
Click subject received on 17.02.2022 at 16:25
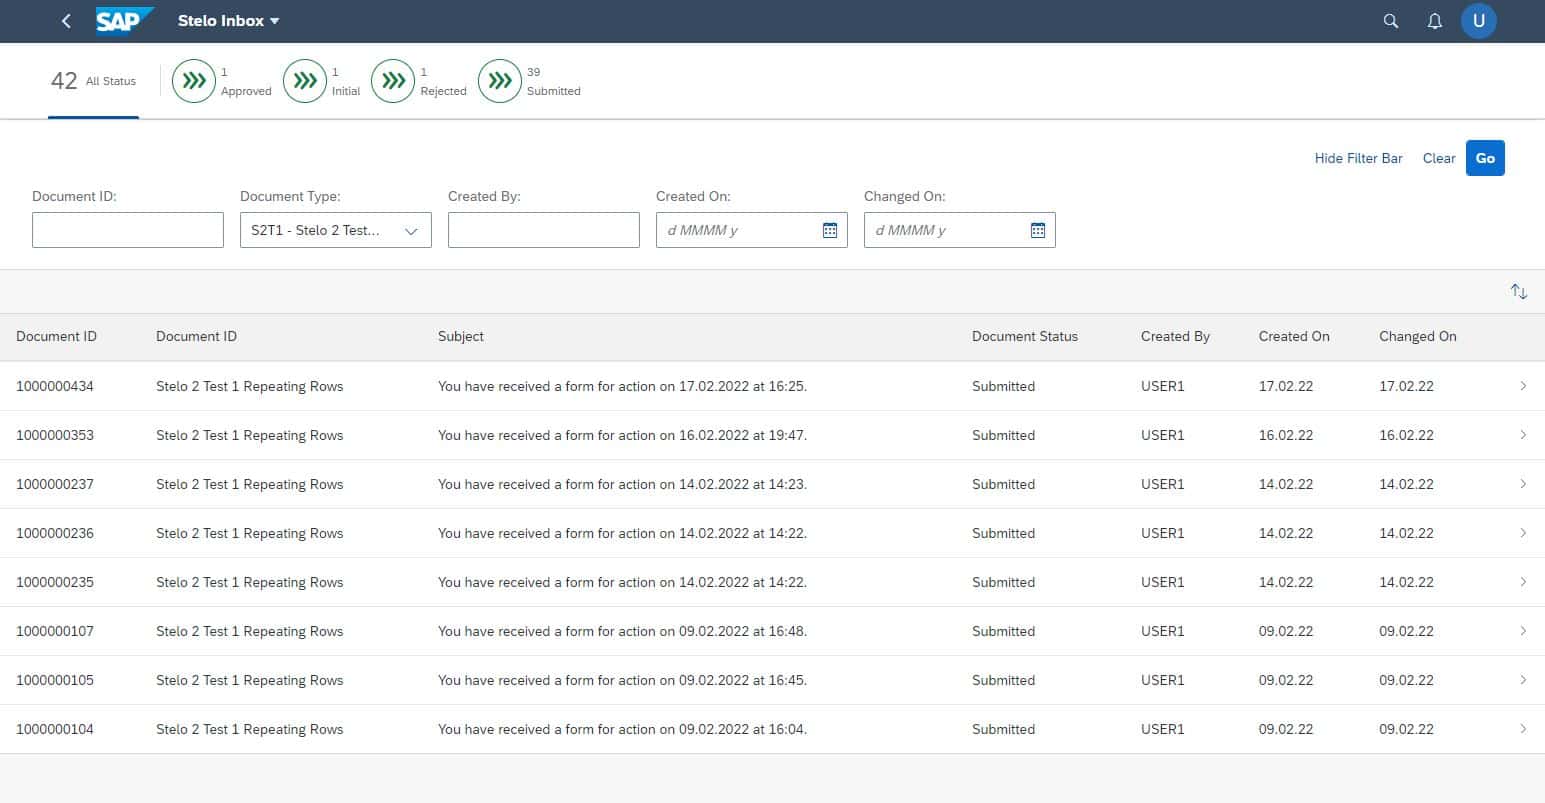pyautogui.click(x=622, y=386)
